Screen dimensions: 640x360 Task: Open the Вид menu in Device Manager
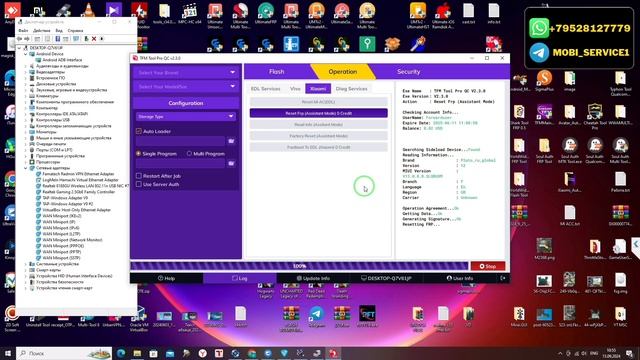pyautogui.click(x=59, y=31)
